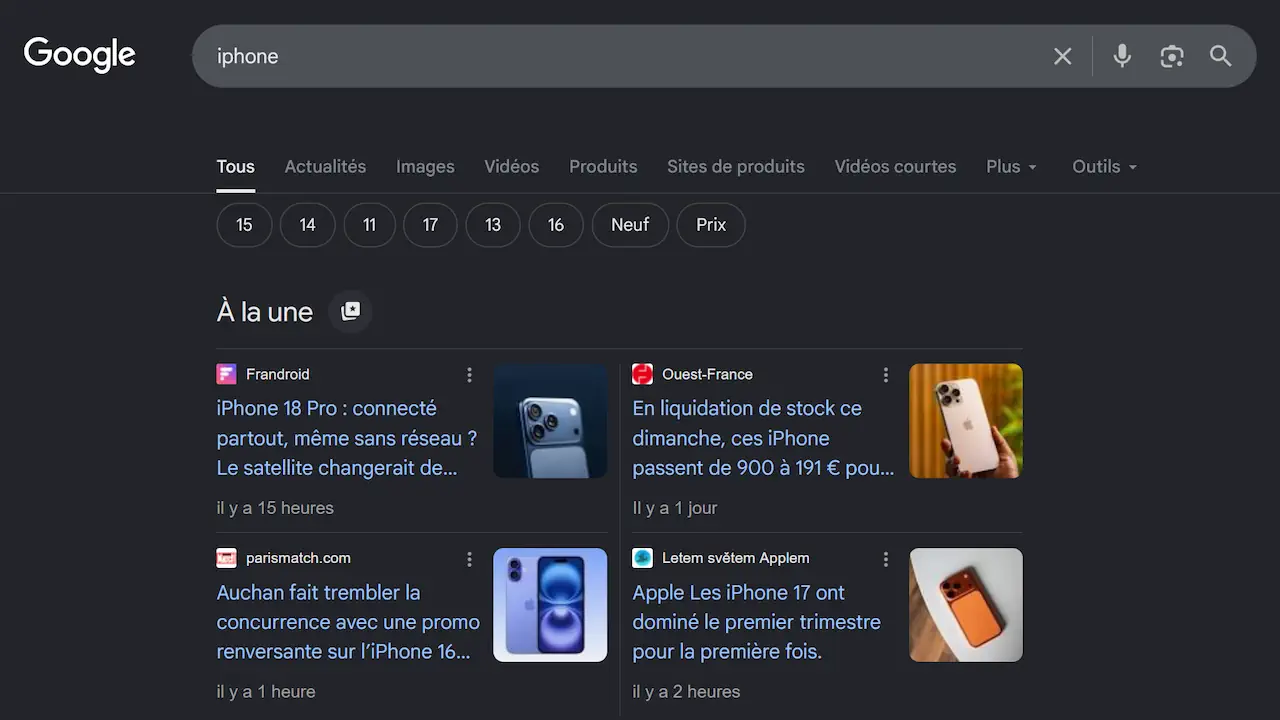Viewport: 1280px width, 720px height.
Task: Open the three-dot menu for Letem světem Applem
Action: (885, 559)
